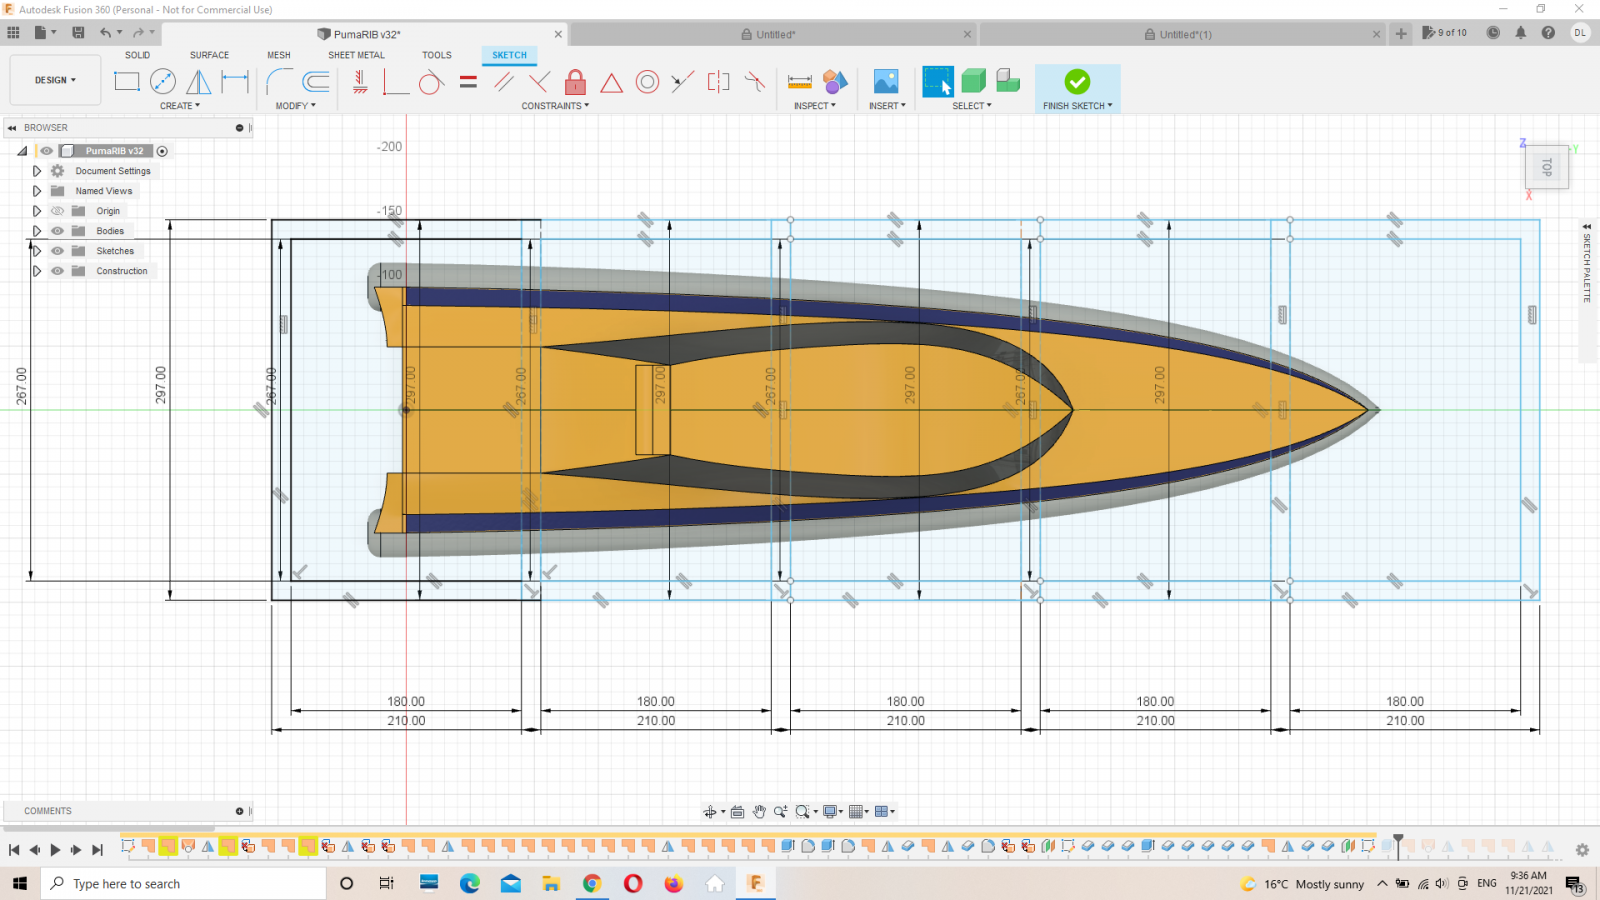Apply the Curvature constraint
The width and height of the screenshot is (1600, 900).
[755, 81]
